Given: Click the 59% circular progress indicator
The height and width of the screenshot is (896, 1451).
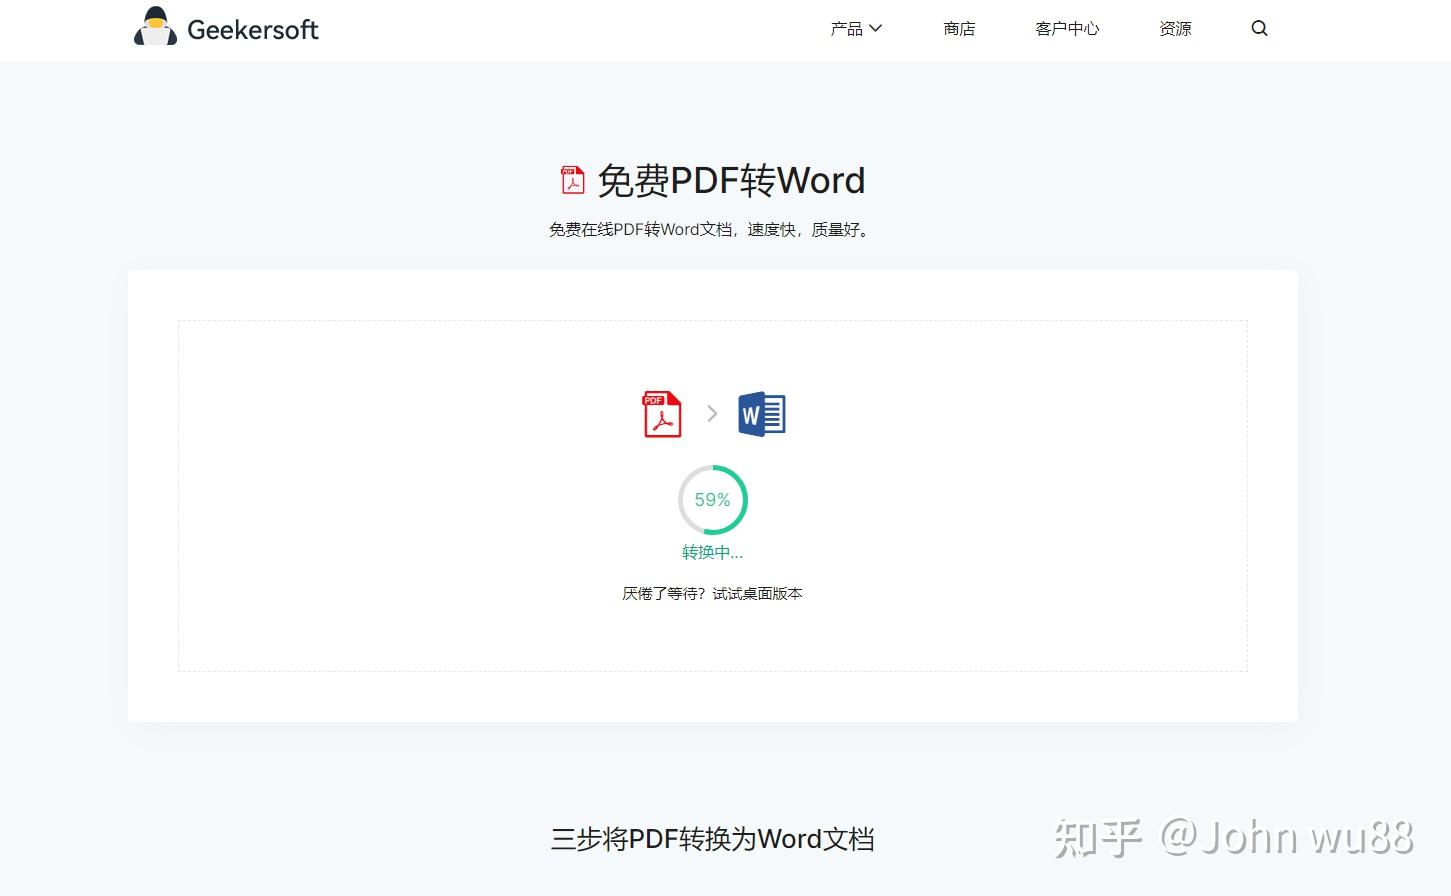Looking at the screenshot, I should click(712, 499).
